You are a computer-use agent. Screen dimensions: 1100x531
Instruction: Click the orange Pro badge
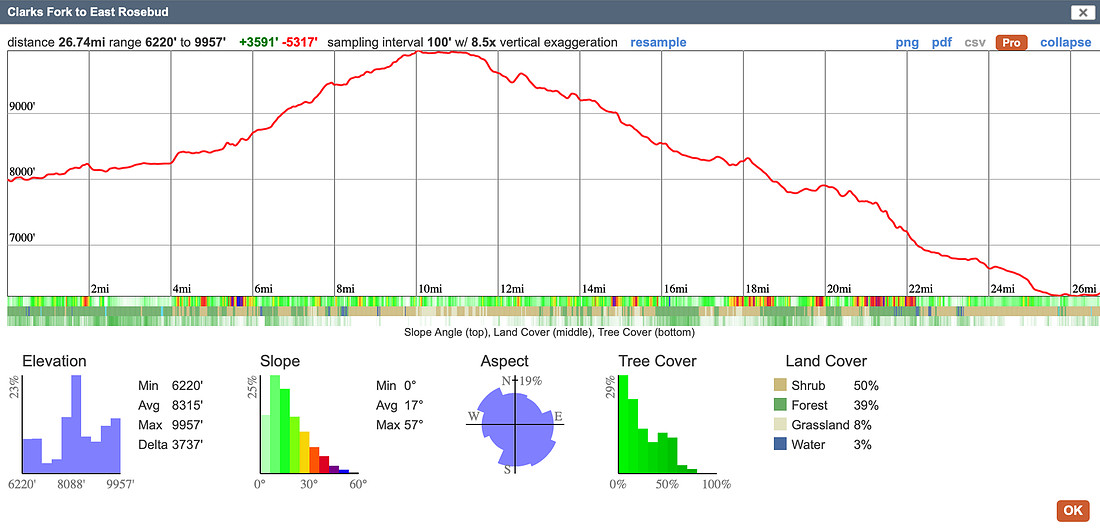click(1011, 42)
